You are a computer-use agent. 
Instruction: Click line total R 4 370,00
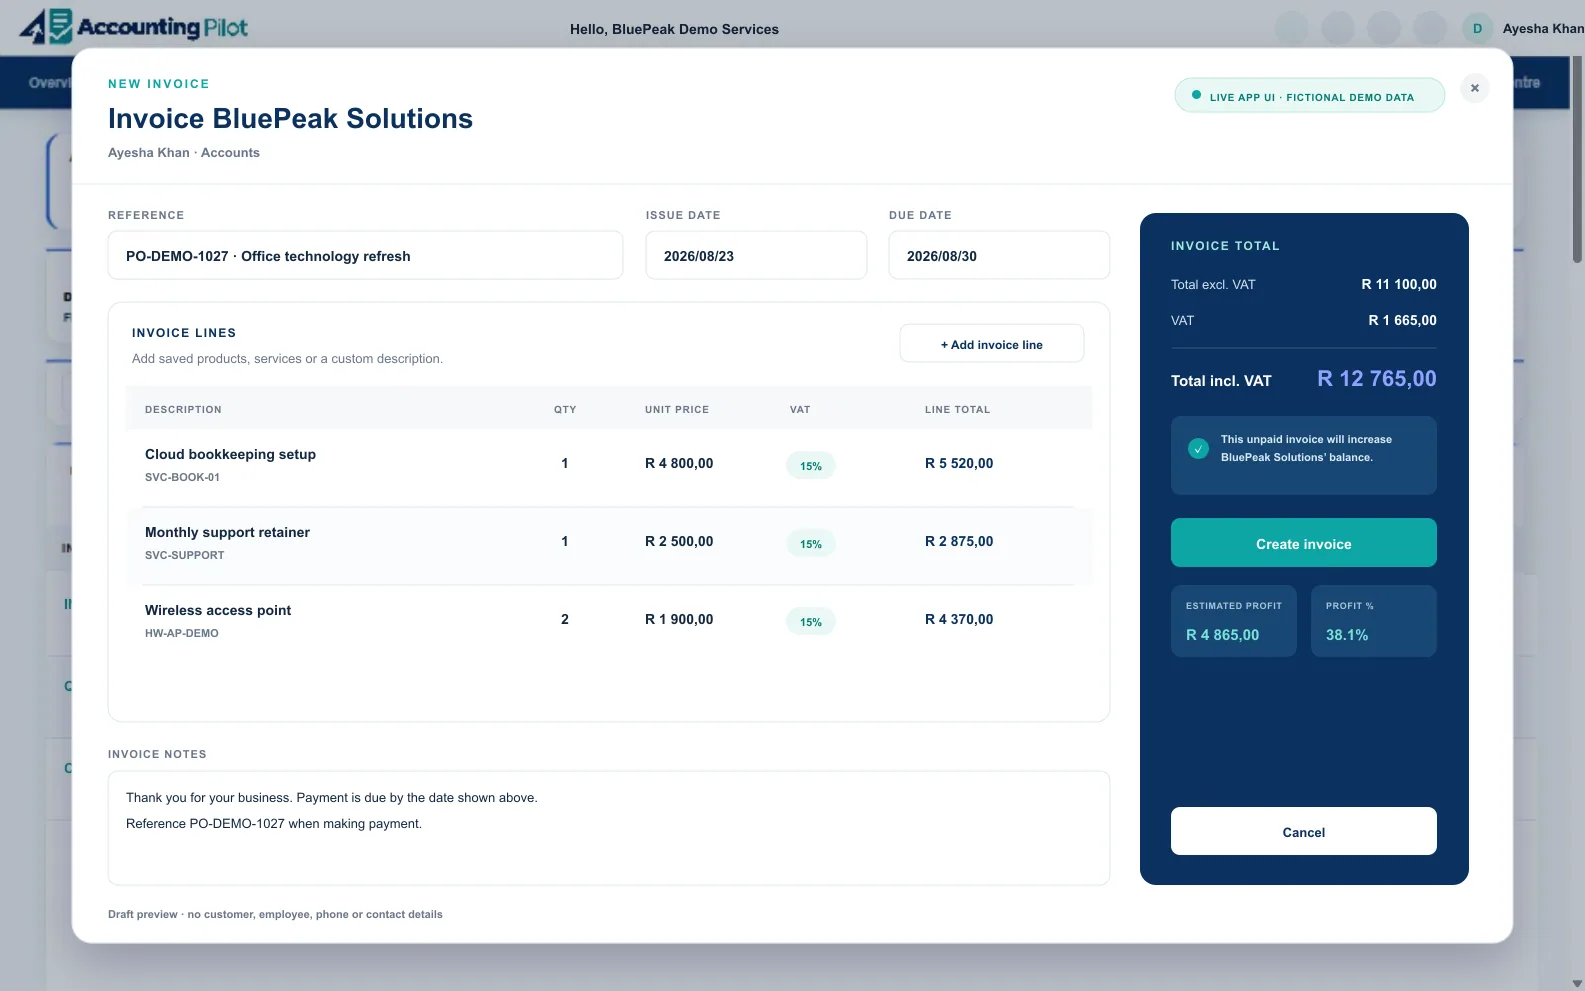pos(959,619)
